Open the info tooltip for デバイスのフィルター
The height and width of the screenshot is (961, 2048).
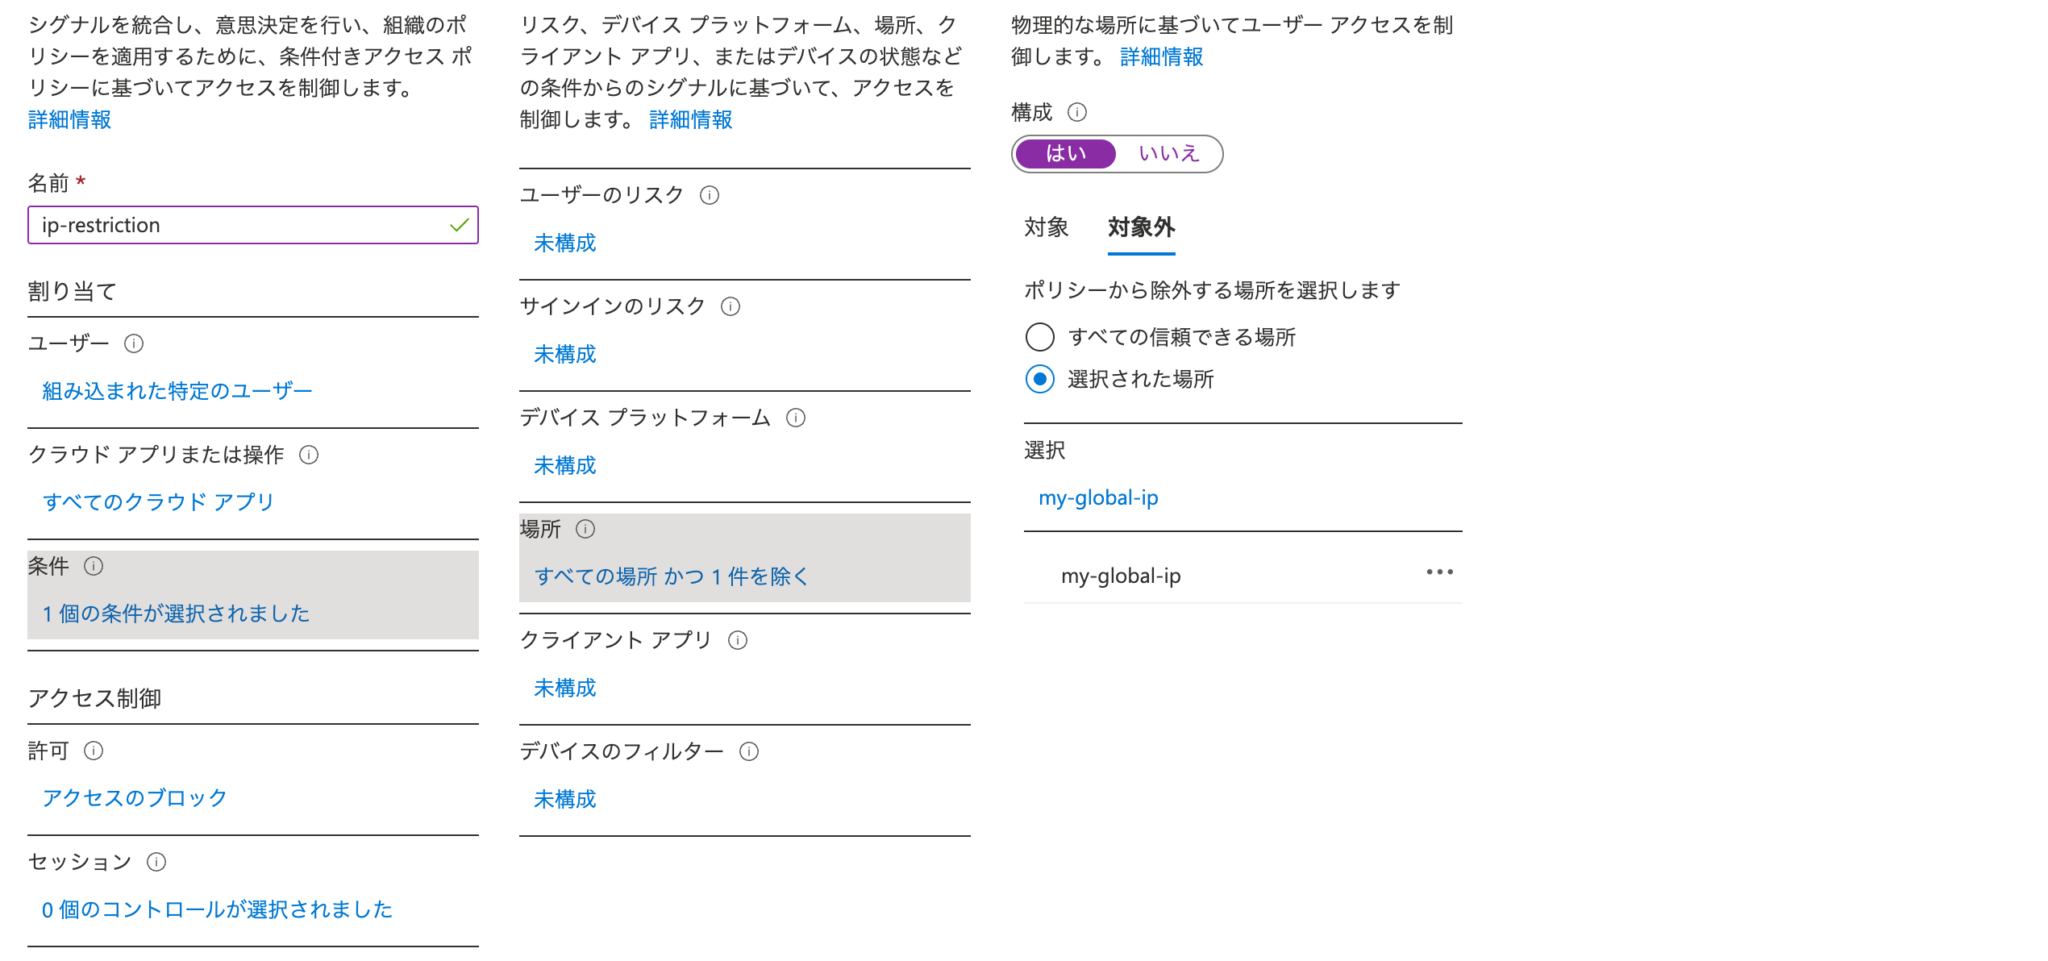coord(748,751)
